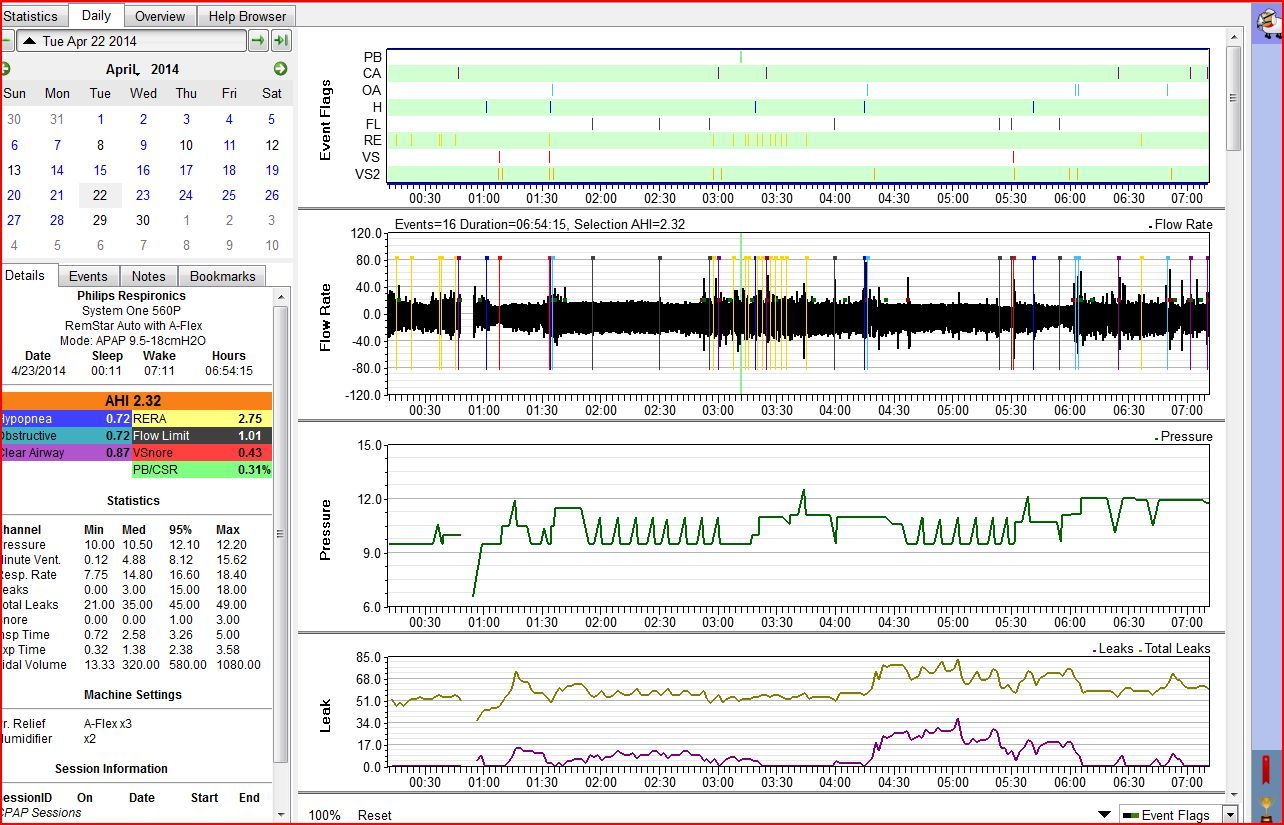The image size is (1284, 825).
Task: Open the Help Browser tab
Action: click(247, 16)
